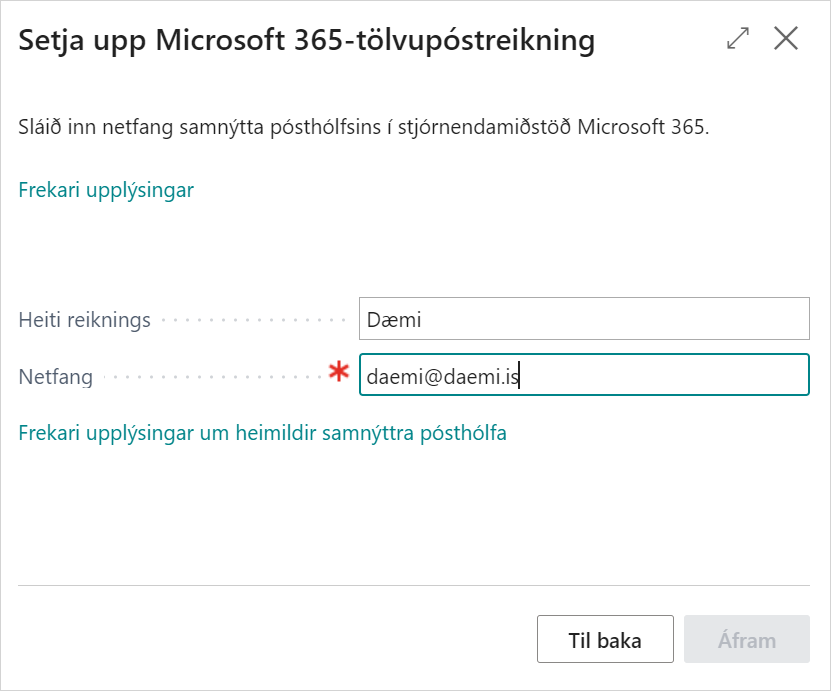Click the 'Heiti reiknings' field label

click(x=85, y=320)
